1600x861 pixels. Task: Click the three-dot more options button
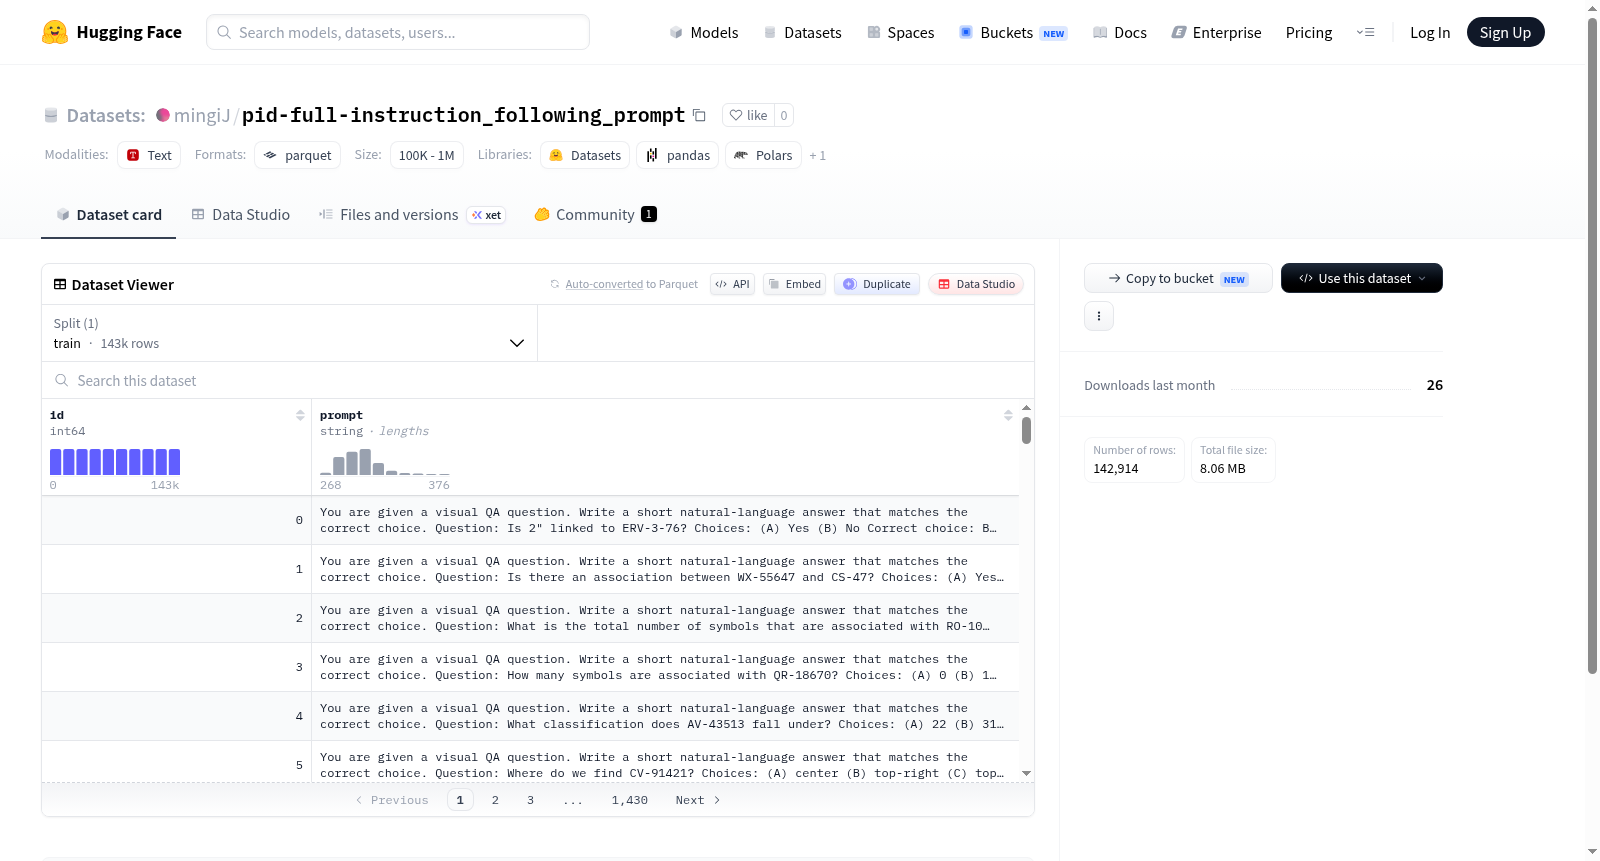(x=1099, y=316)
